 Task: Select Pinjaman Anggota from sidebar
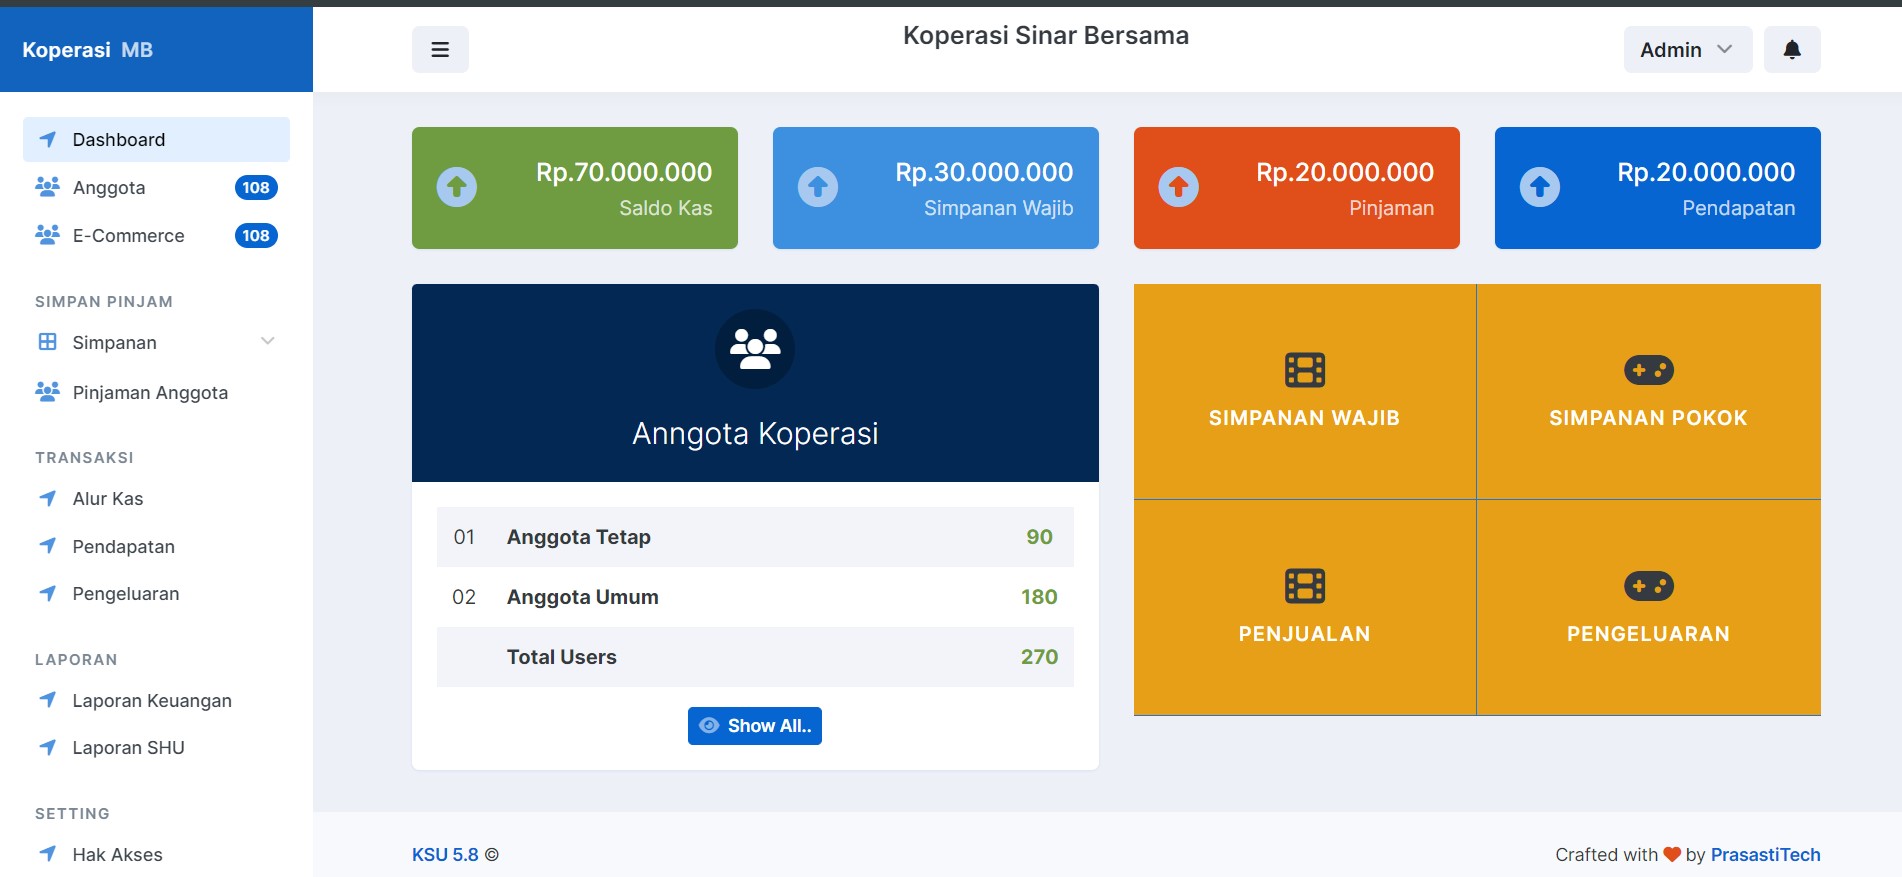pos(150,393)
